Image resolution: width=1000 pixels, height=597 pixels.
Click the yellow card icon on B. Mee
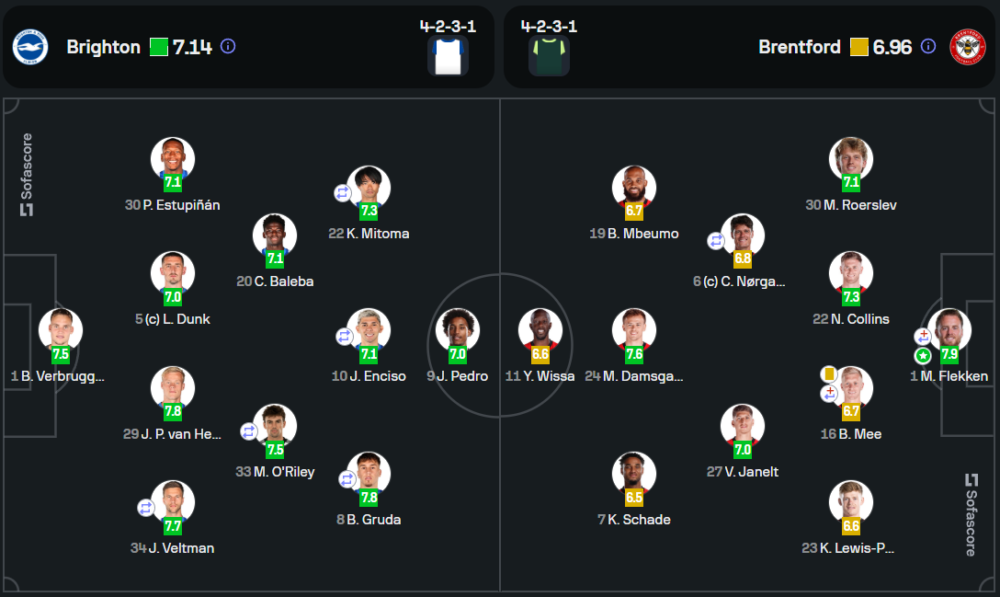[x=829, y=373]
